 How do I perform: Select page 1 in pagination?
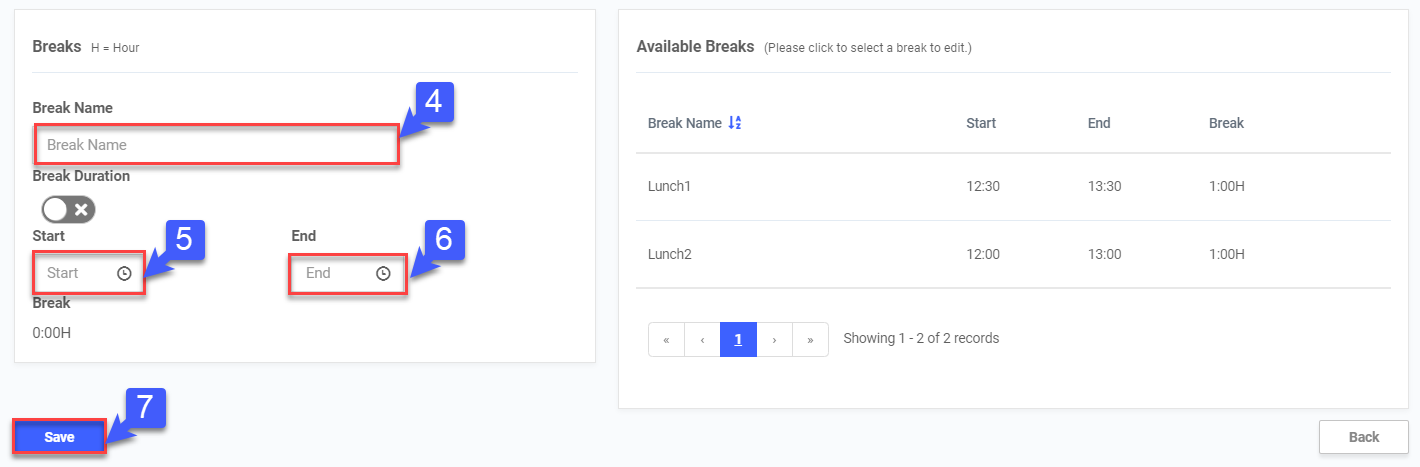click(738, 339)
